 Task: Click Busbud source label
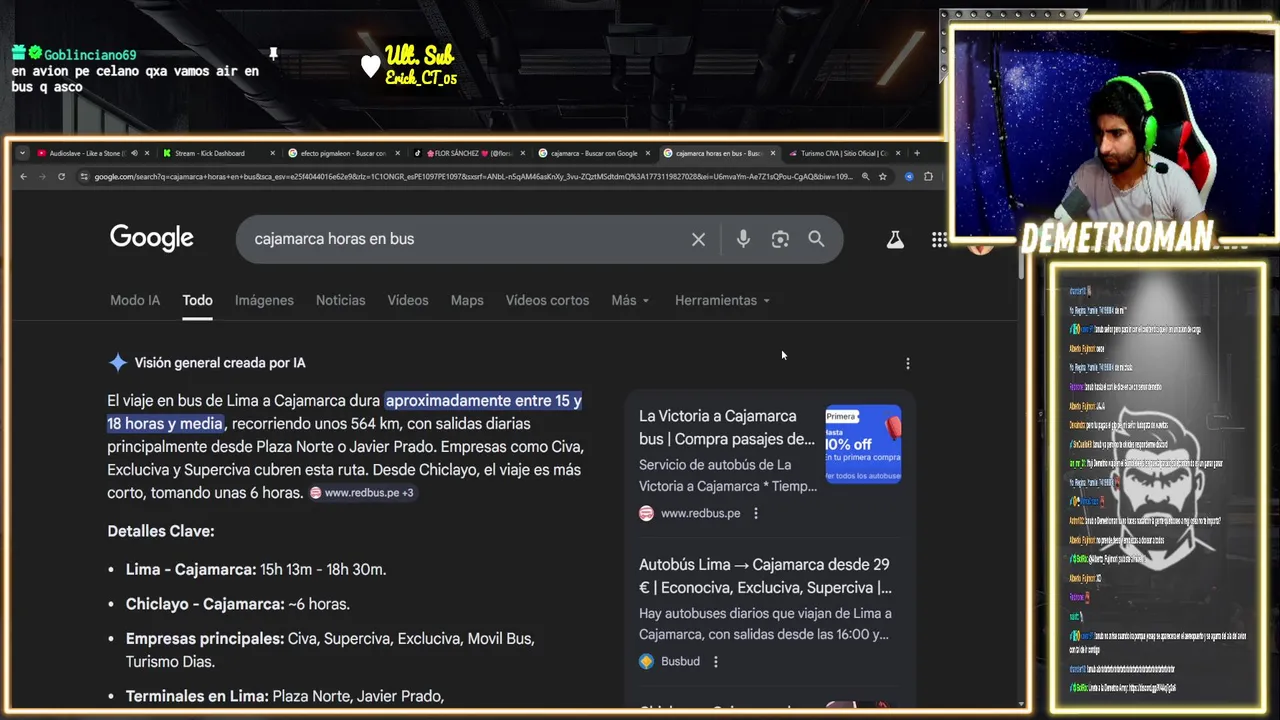pyautogui.click(x=680, y=661)
